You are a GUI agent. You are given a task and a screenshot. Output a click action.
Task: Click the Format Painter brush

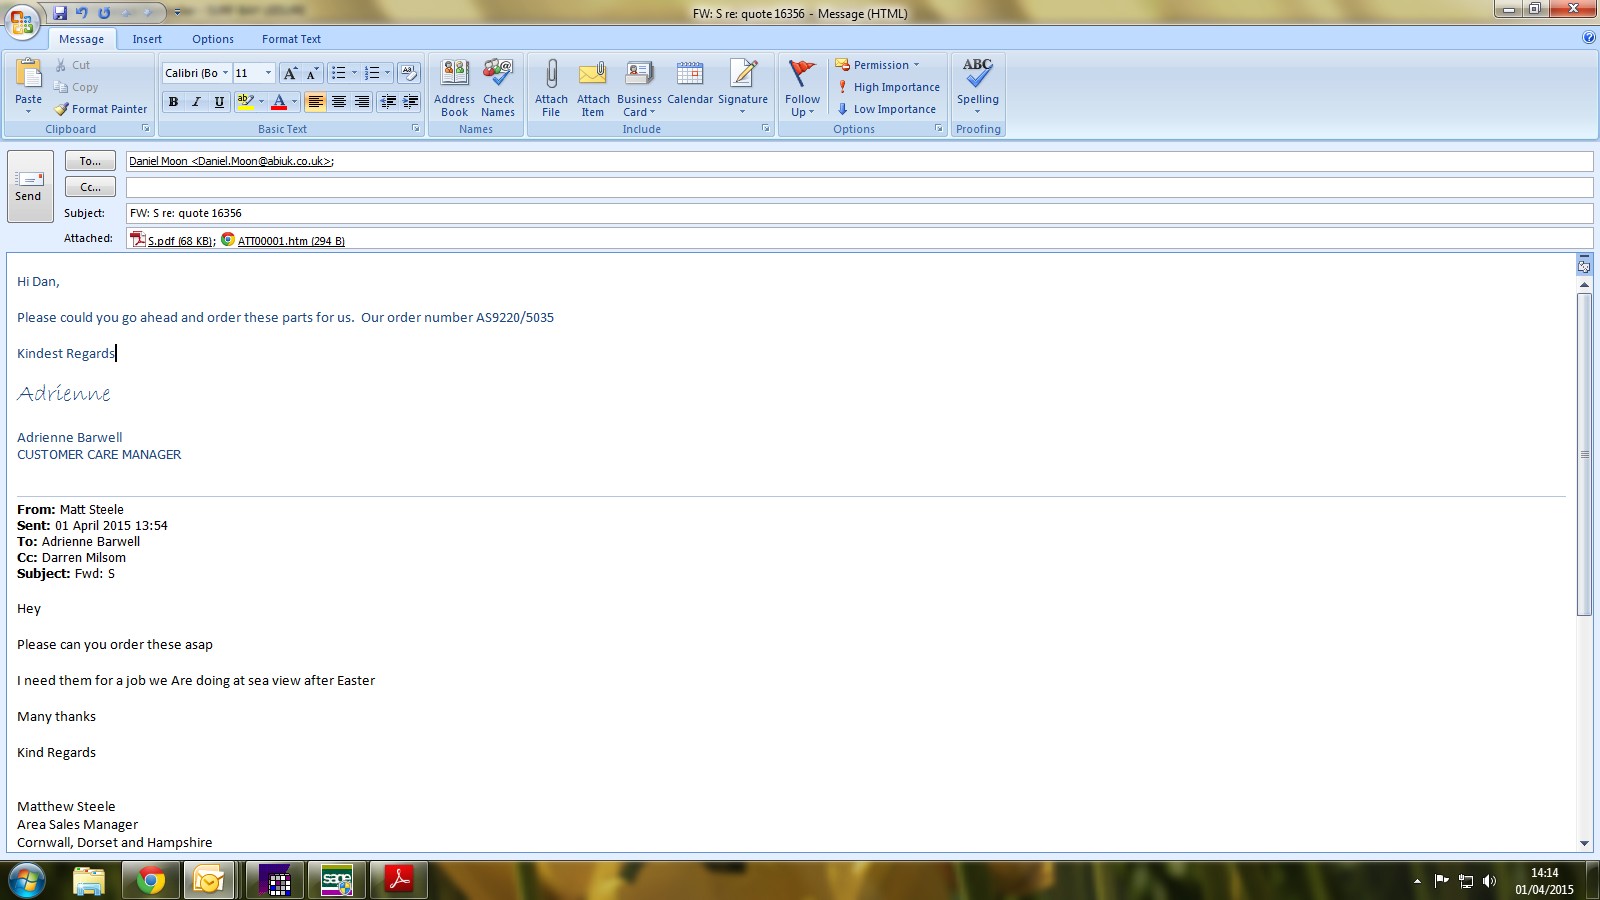(100, 109)
